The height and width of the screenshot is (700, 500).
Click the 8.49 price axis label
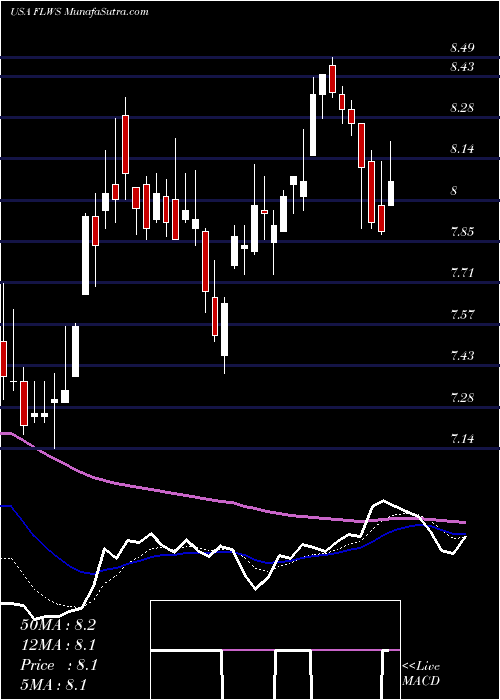coord(462,48)
